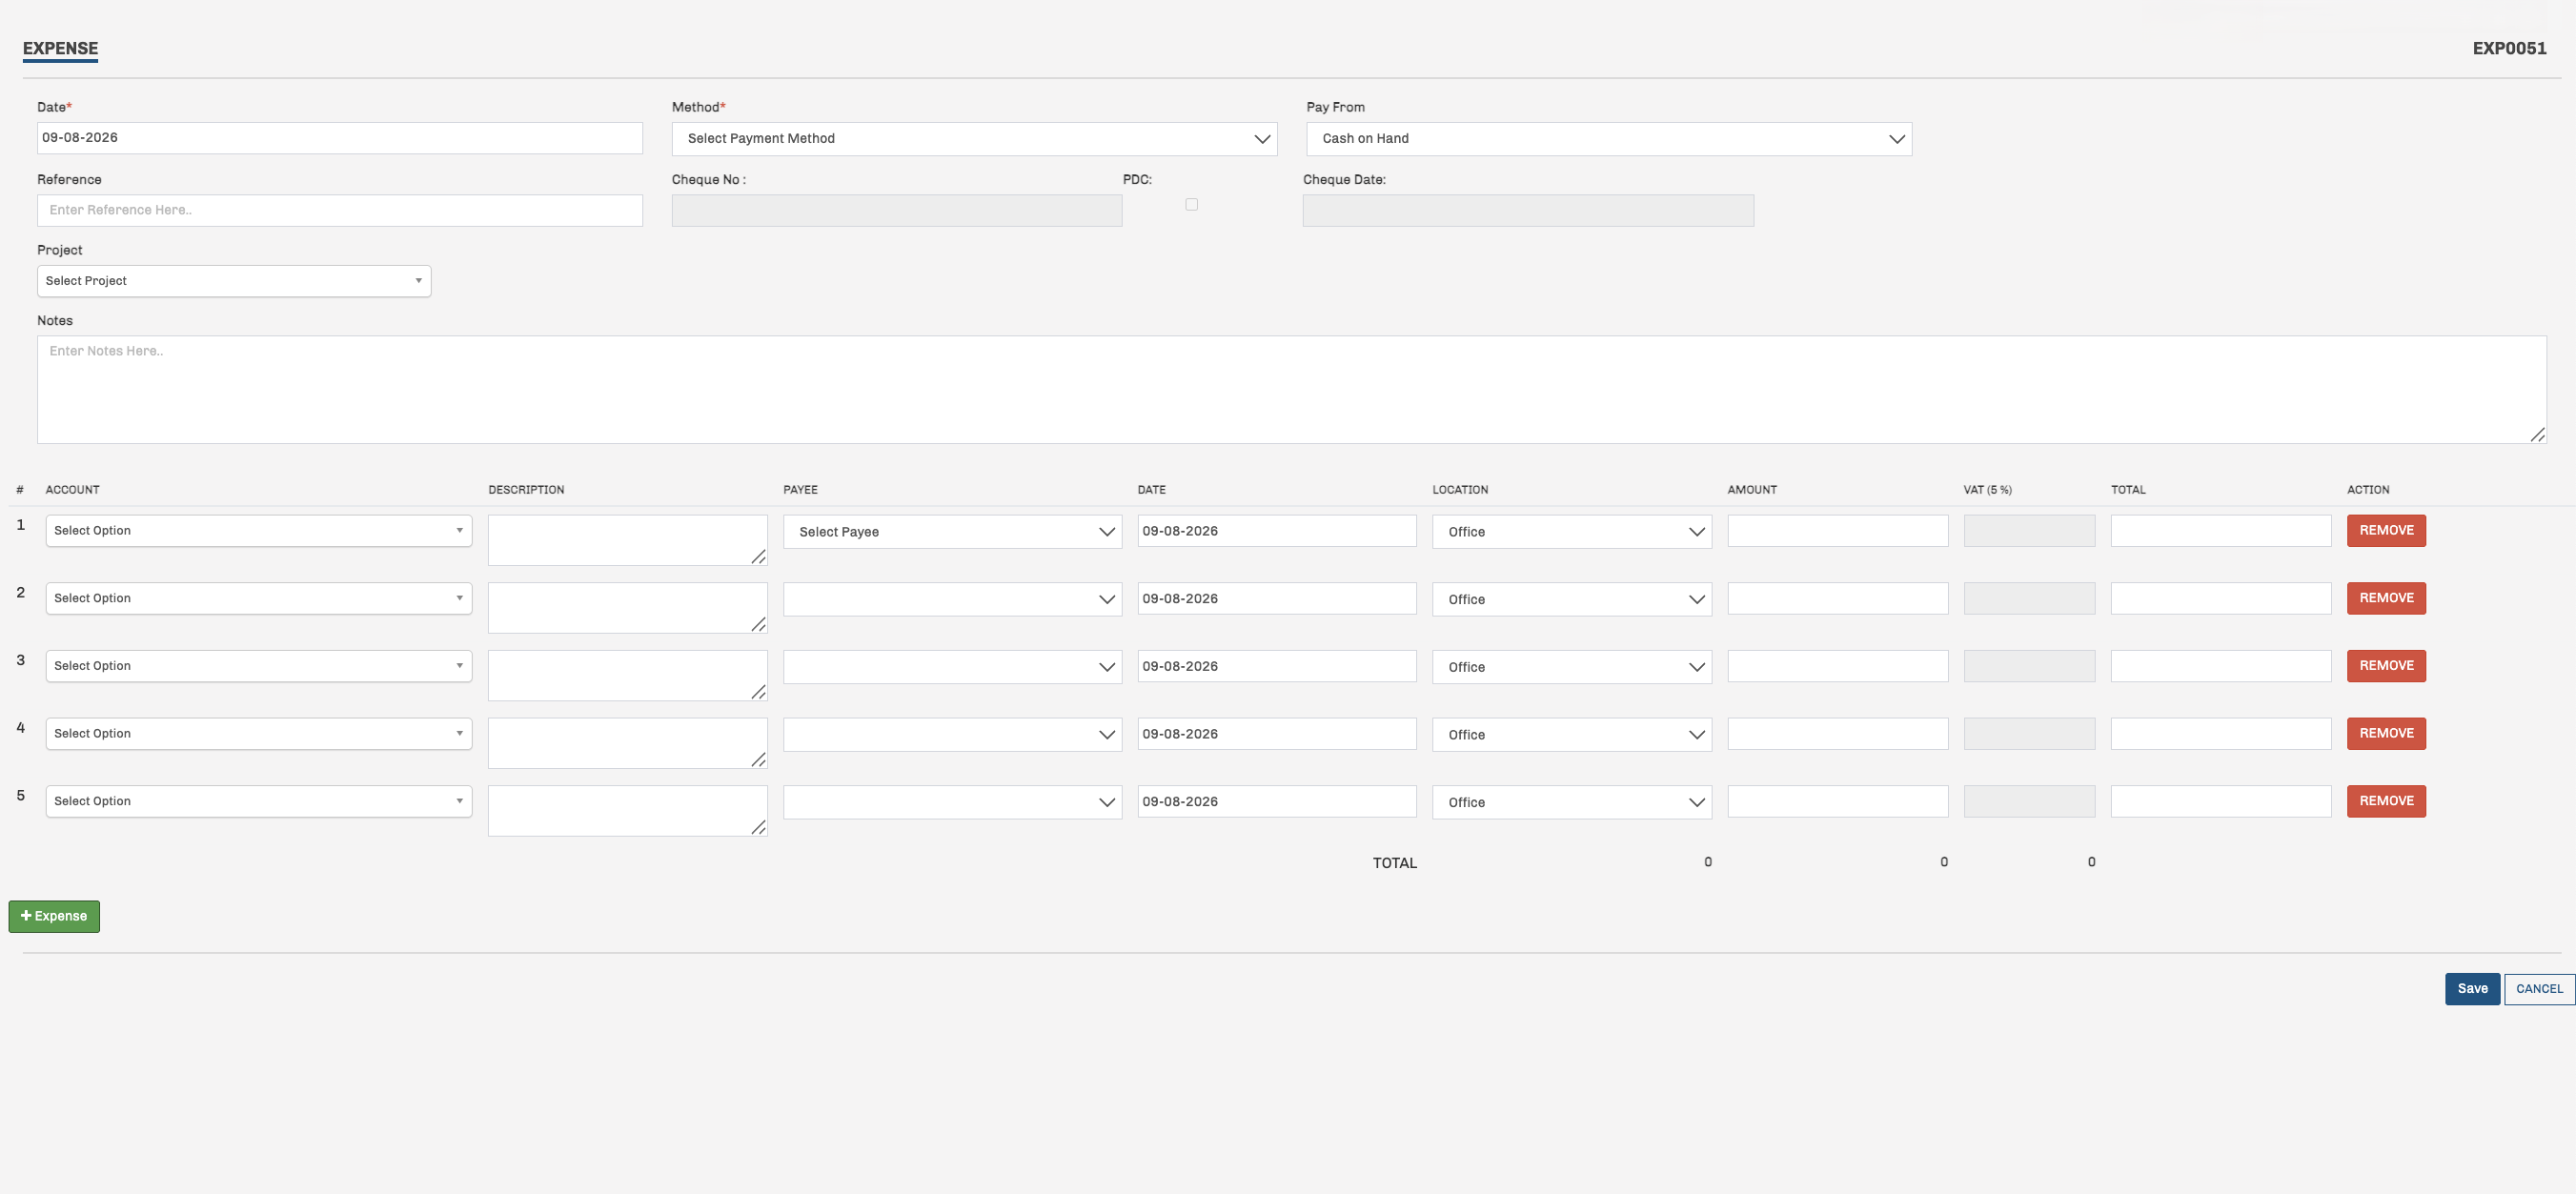Open the row 2 account Select Option dropdown
The width and height of the screenshot is (2576, 1194).
point(259,598)
